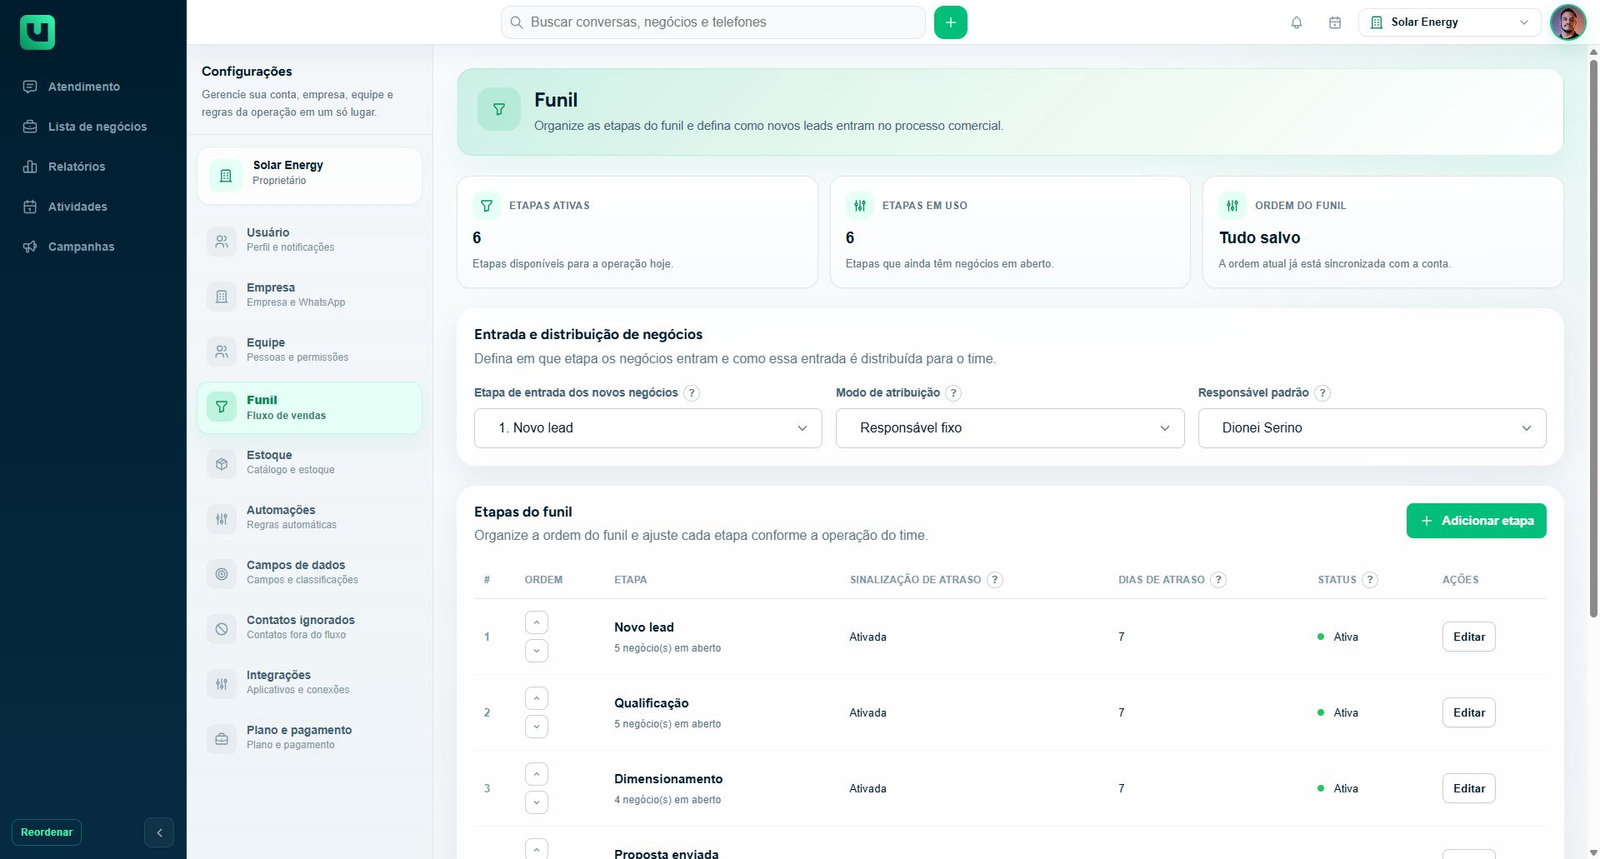Open Usuário settings section
This screenshot has width=1600, height=859.
click(x=309, y=240)
